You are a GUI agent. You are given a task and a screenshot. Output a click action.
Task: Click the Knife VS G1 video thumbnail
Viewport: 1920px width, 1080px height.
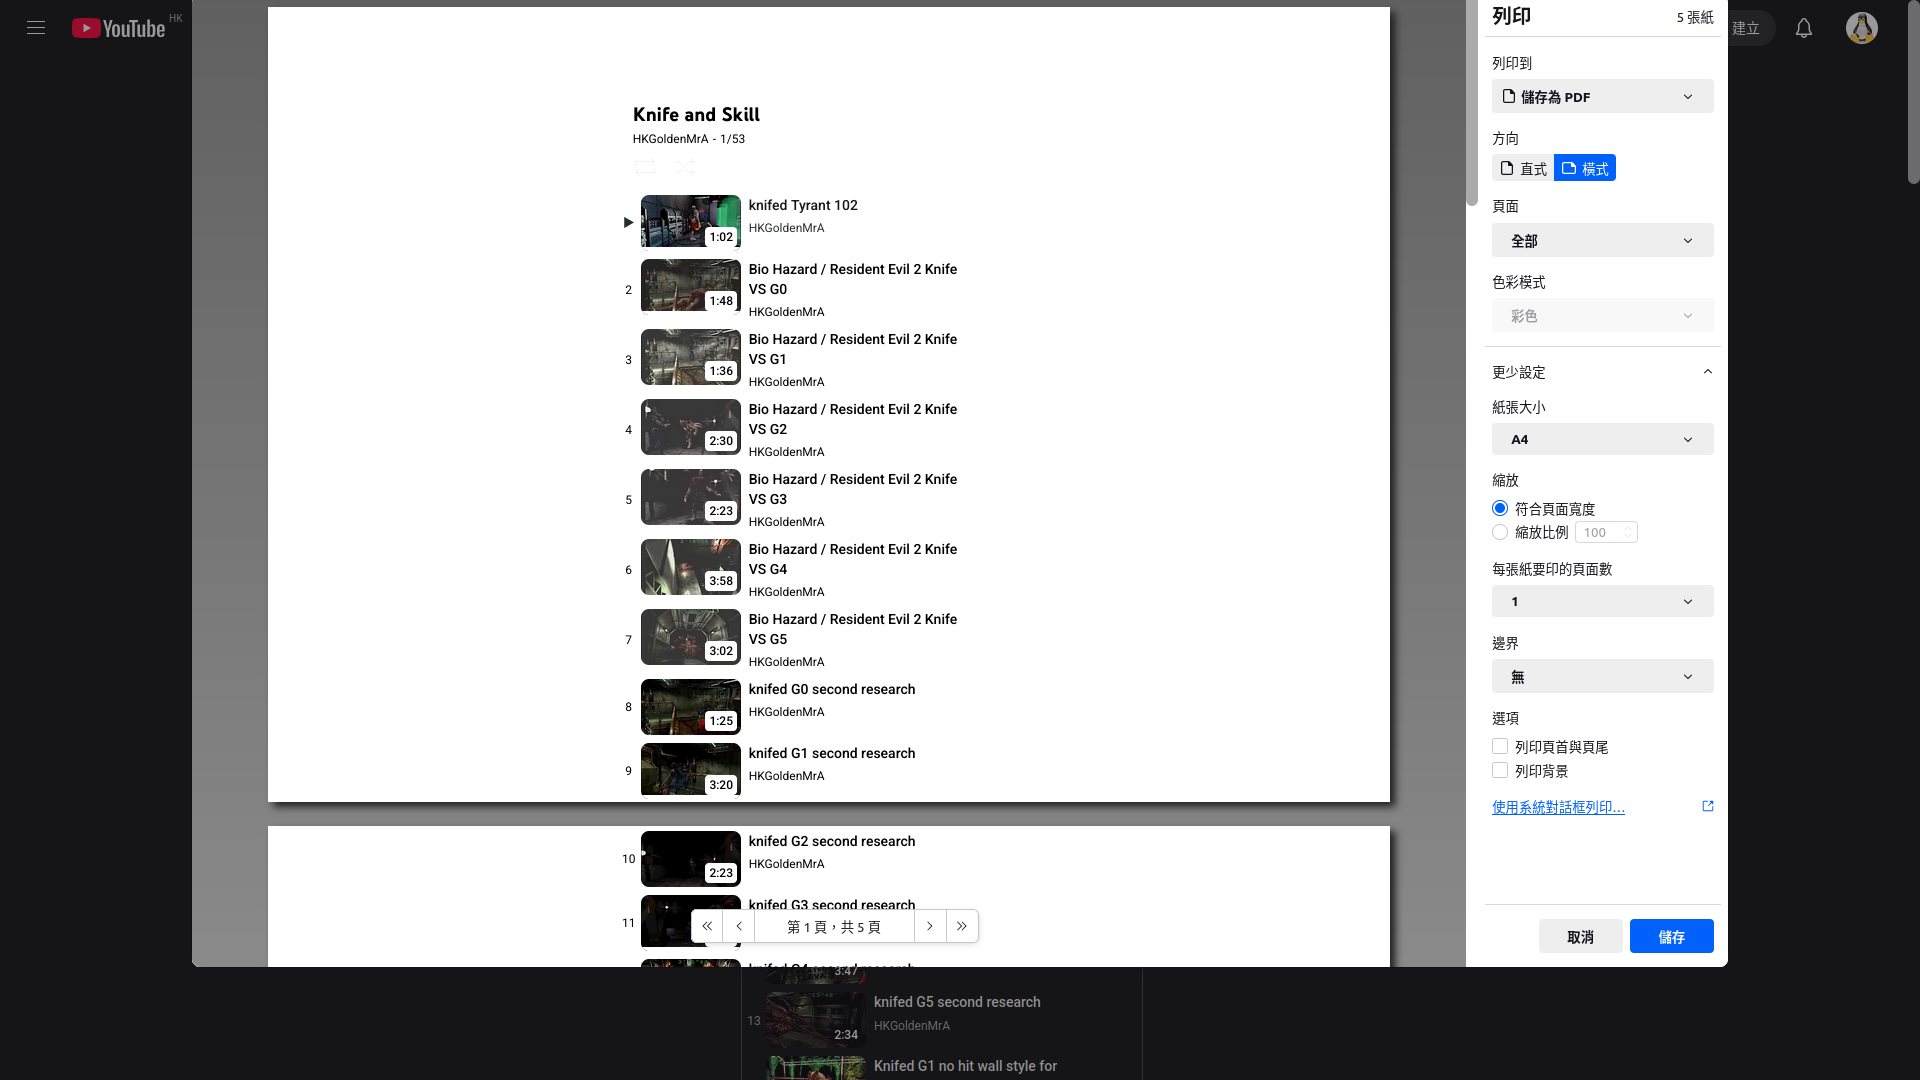pyautogui.click(x=691, y=357)
